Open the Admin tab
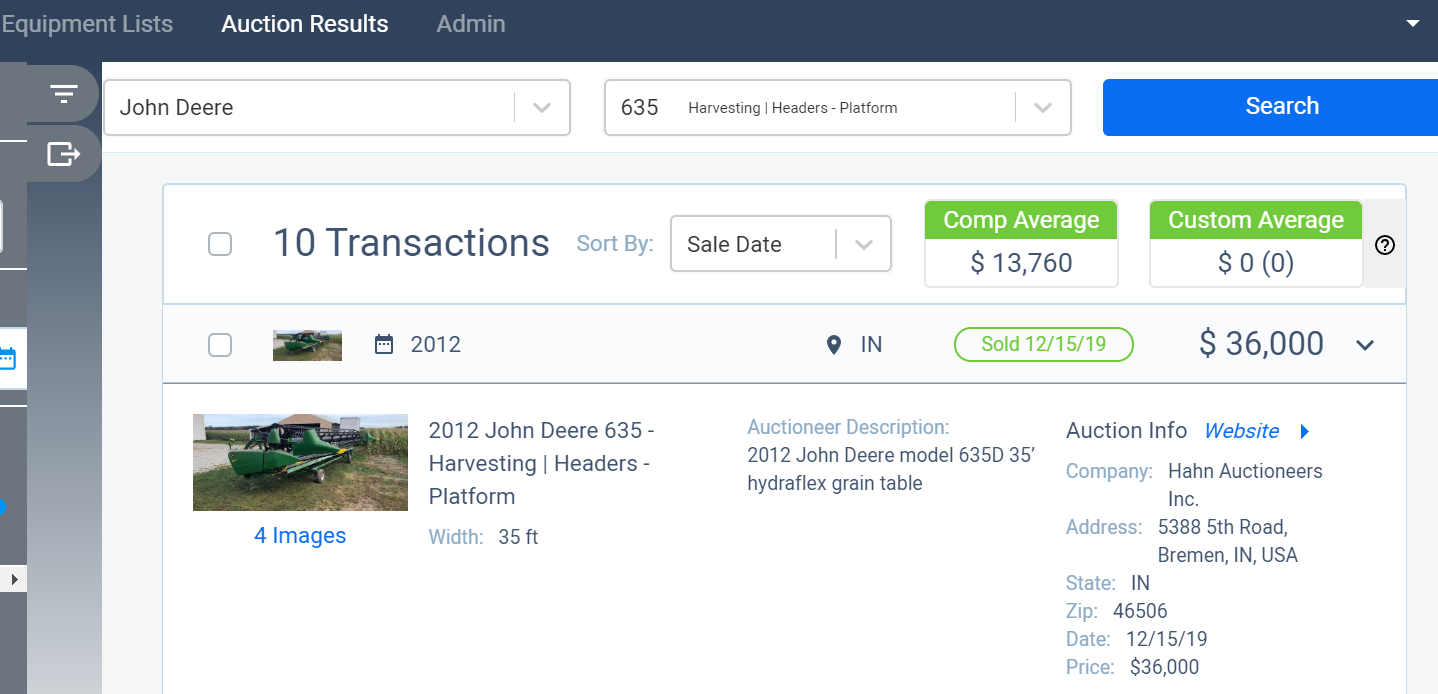Viewport: 1438px width, 694px height. click(x=471, y=24)
